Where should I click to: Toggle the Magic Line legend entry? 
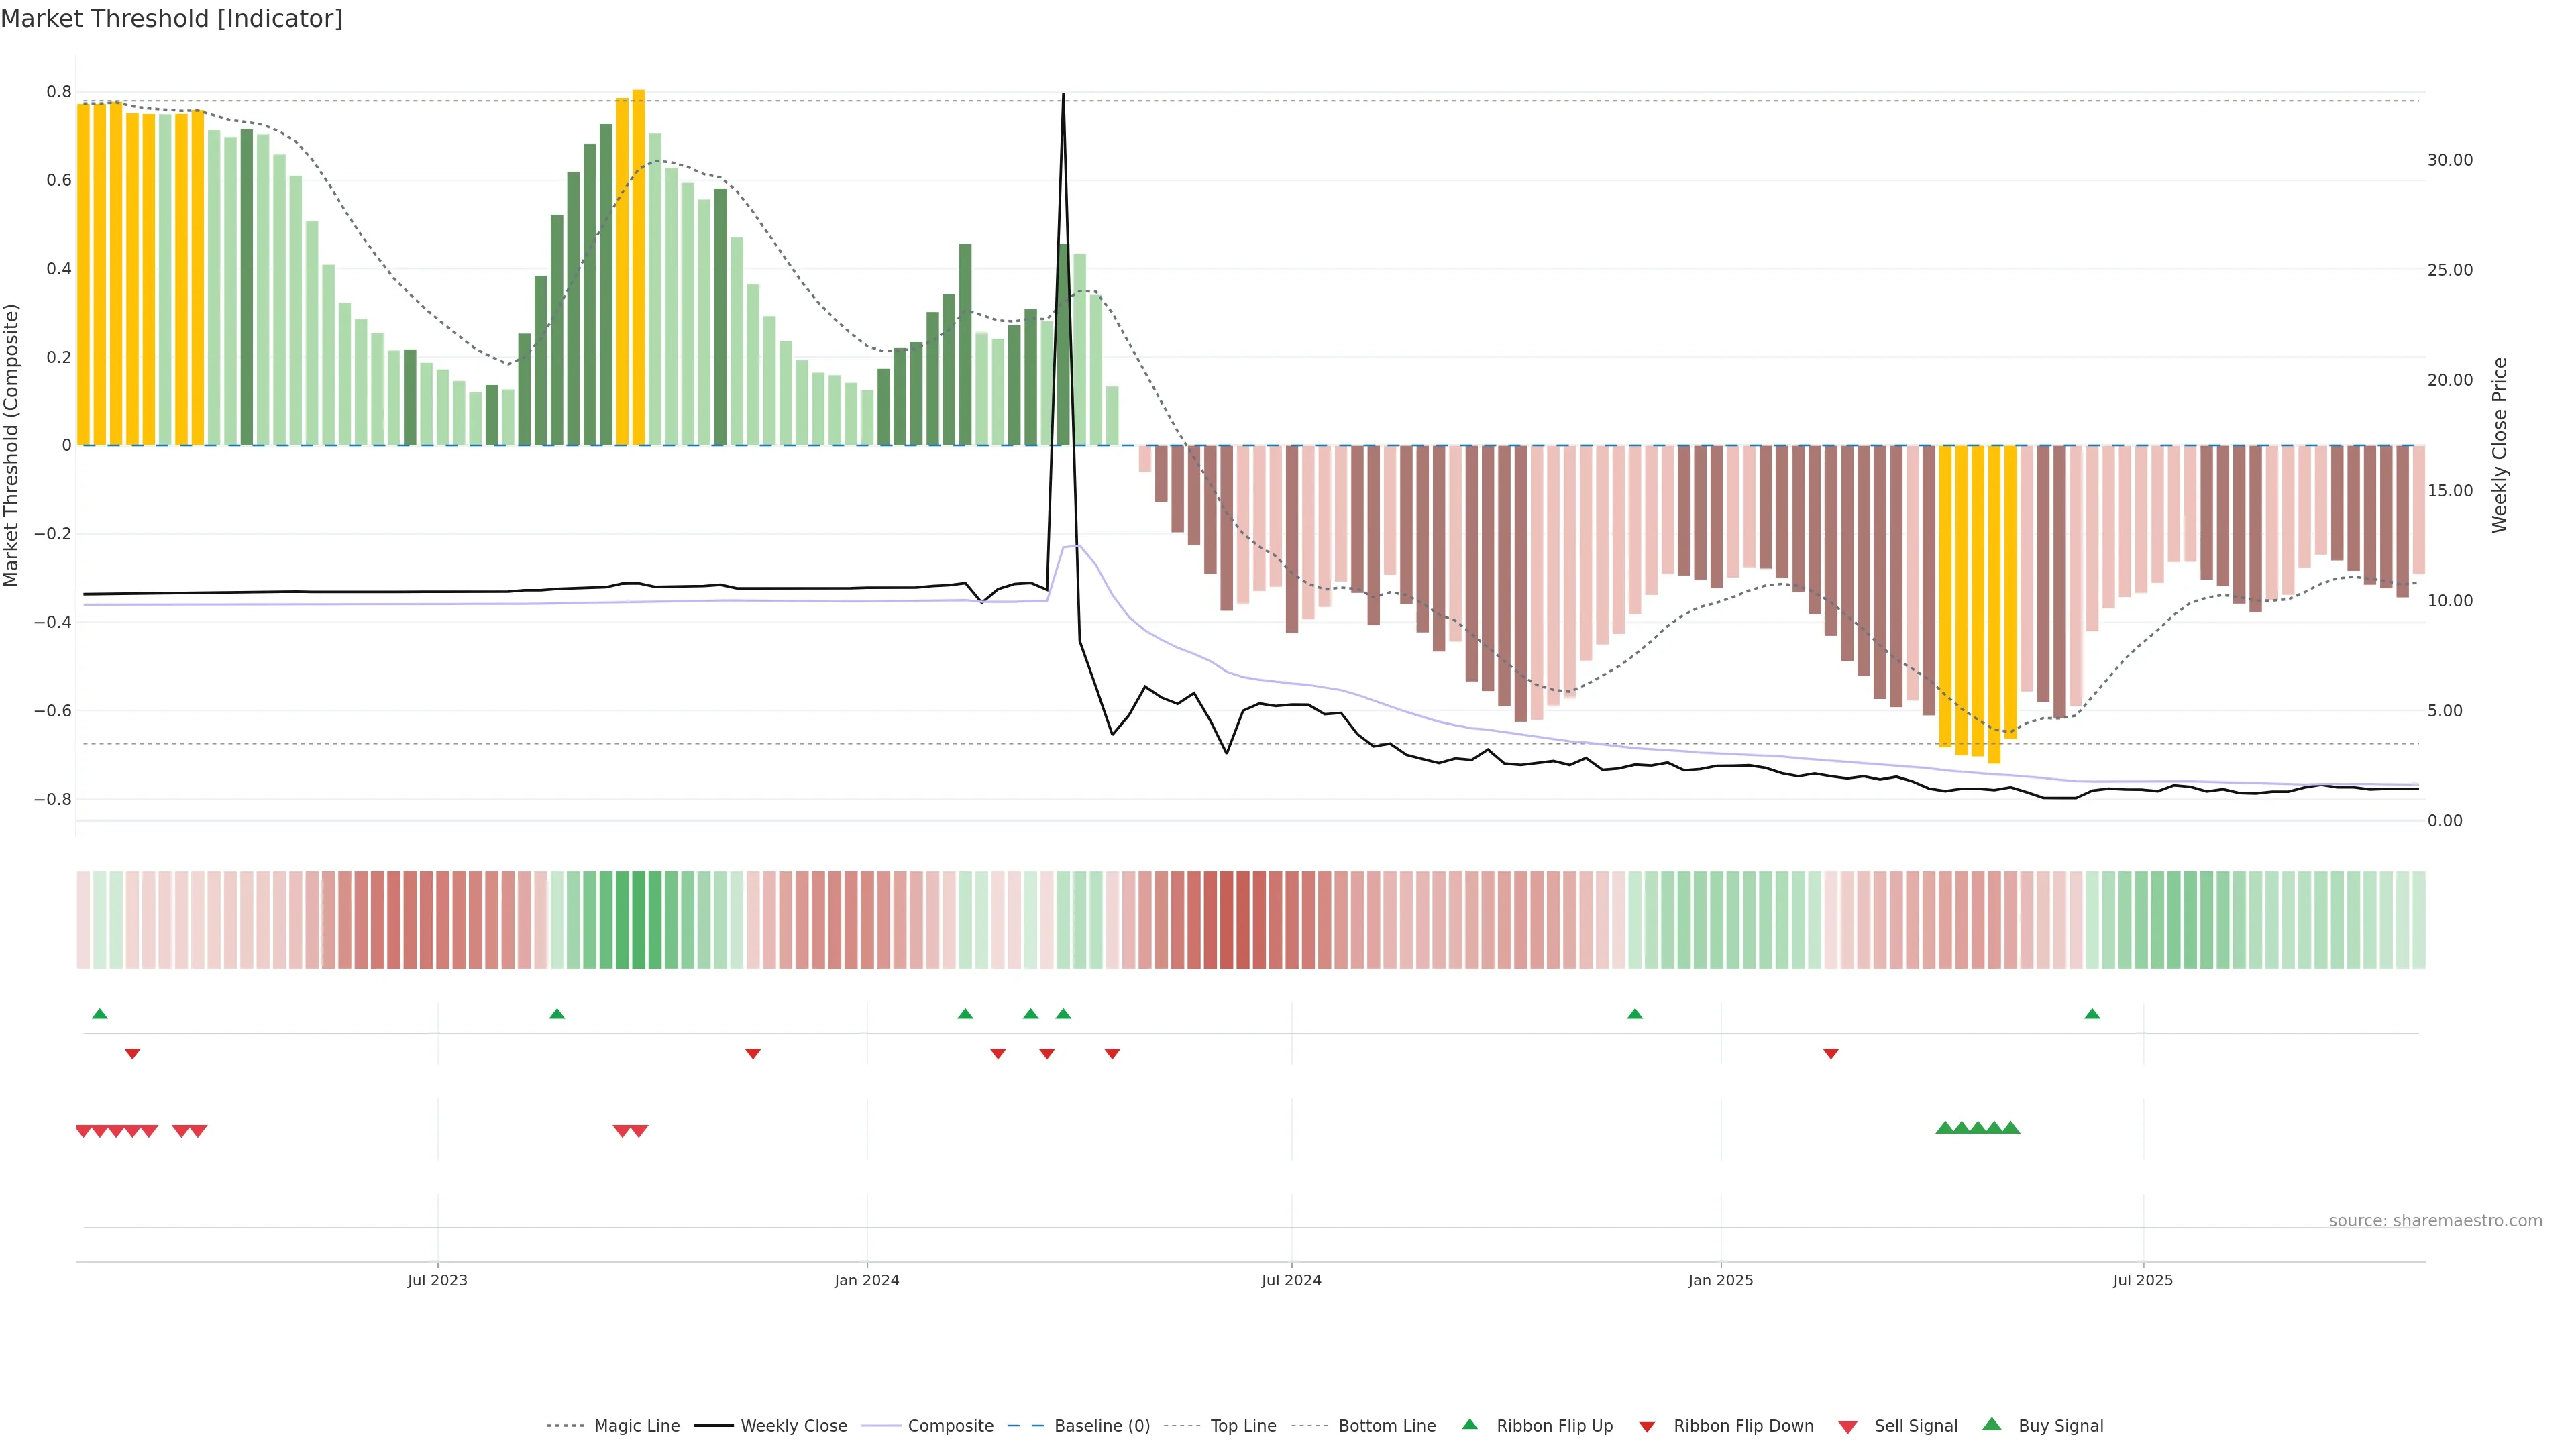[x=636, y=1426]
